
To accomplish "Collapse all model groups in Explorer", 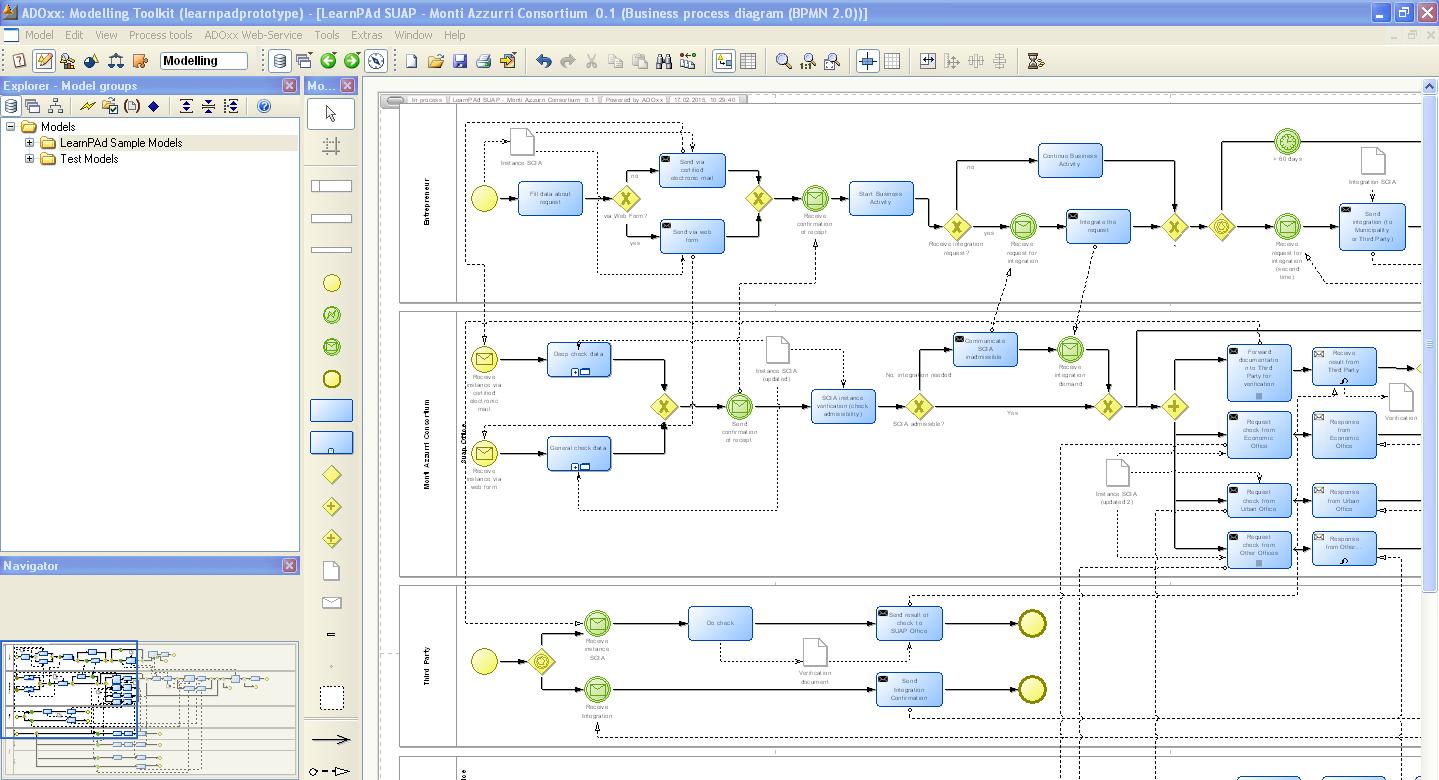I will [208, 106].
